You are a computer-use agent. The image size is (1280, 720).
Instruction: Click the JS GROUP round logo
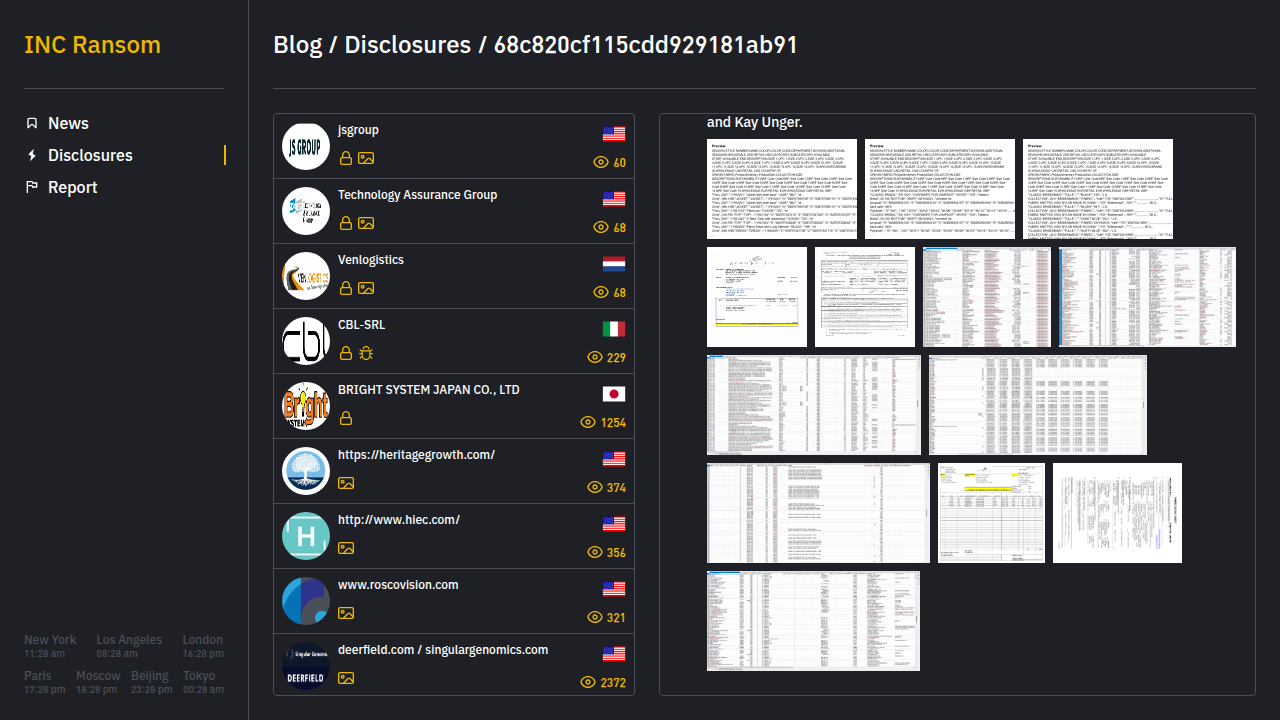click(x=306, y=147)
